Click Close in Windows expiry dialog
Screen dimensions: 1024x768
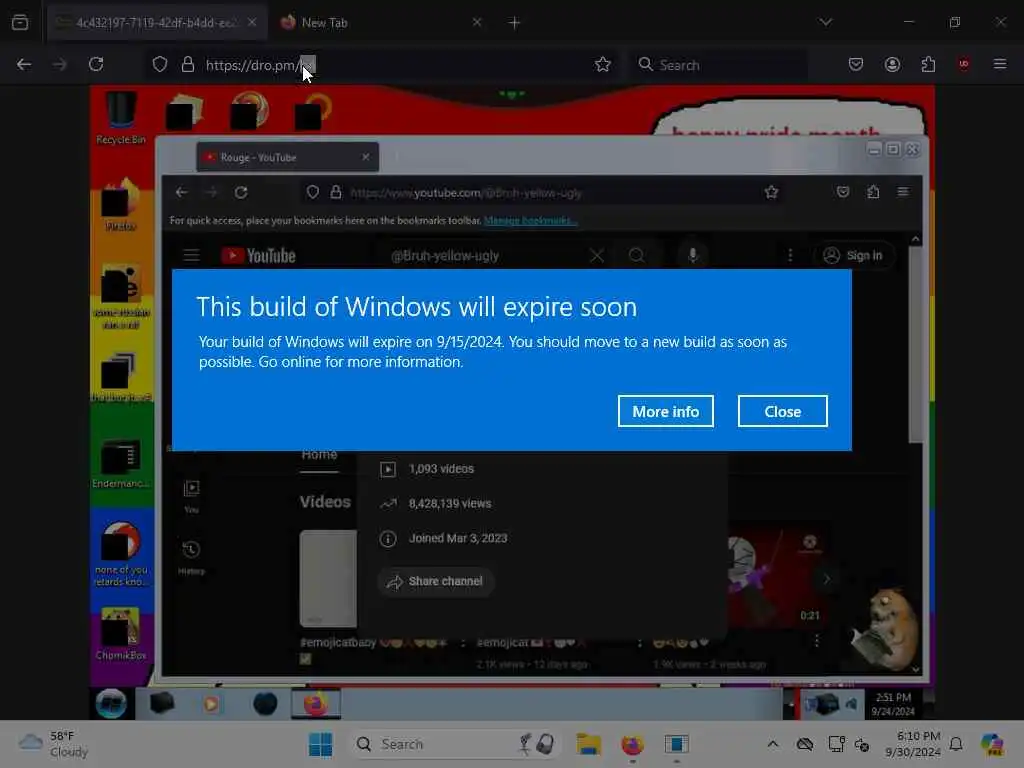[x=782, y=411]
